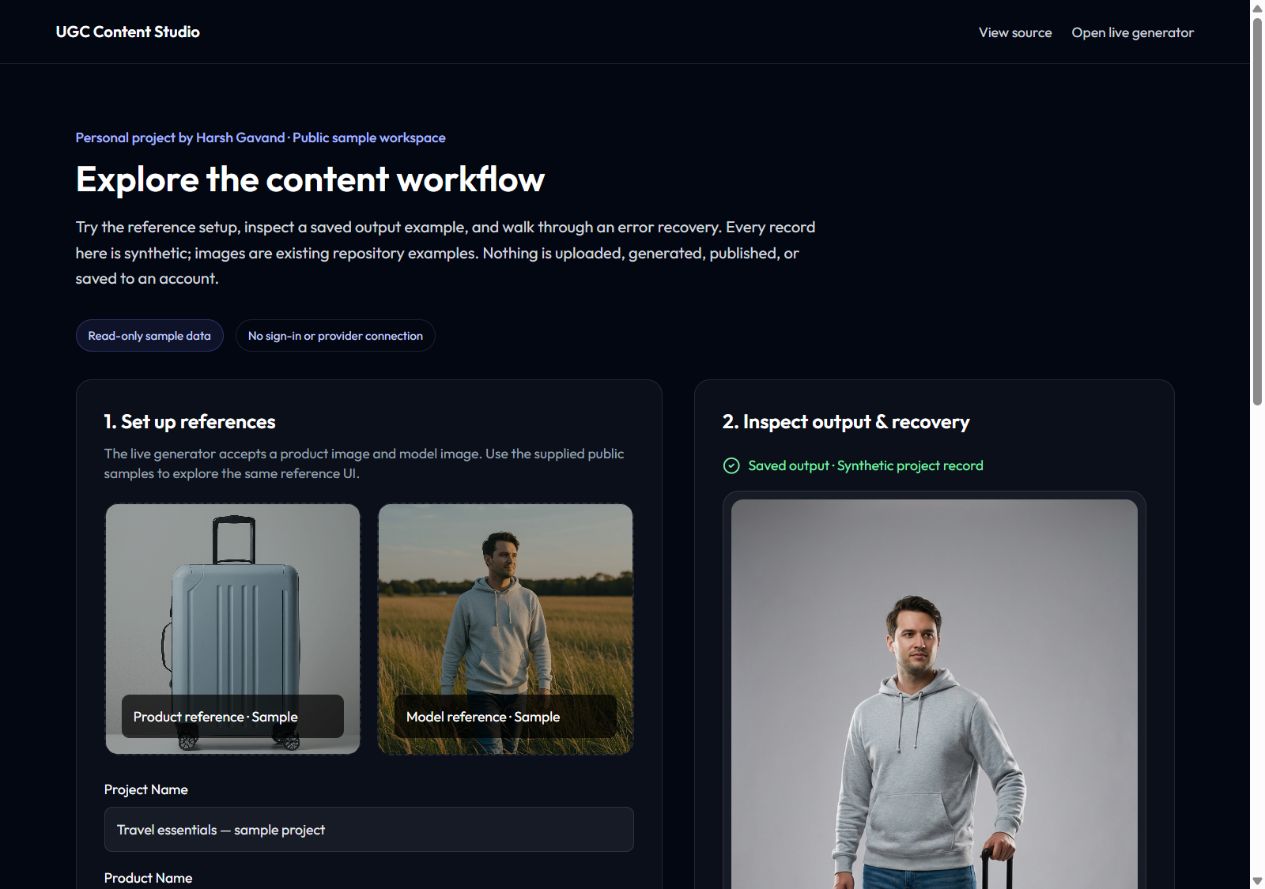Screen dimensions: 1265x889
Task: Click the '1. Set up references' heading
Action: click(x=190, y=422)
